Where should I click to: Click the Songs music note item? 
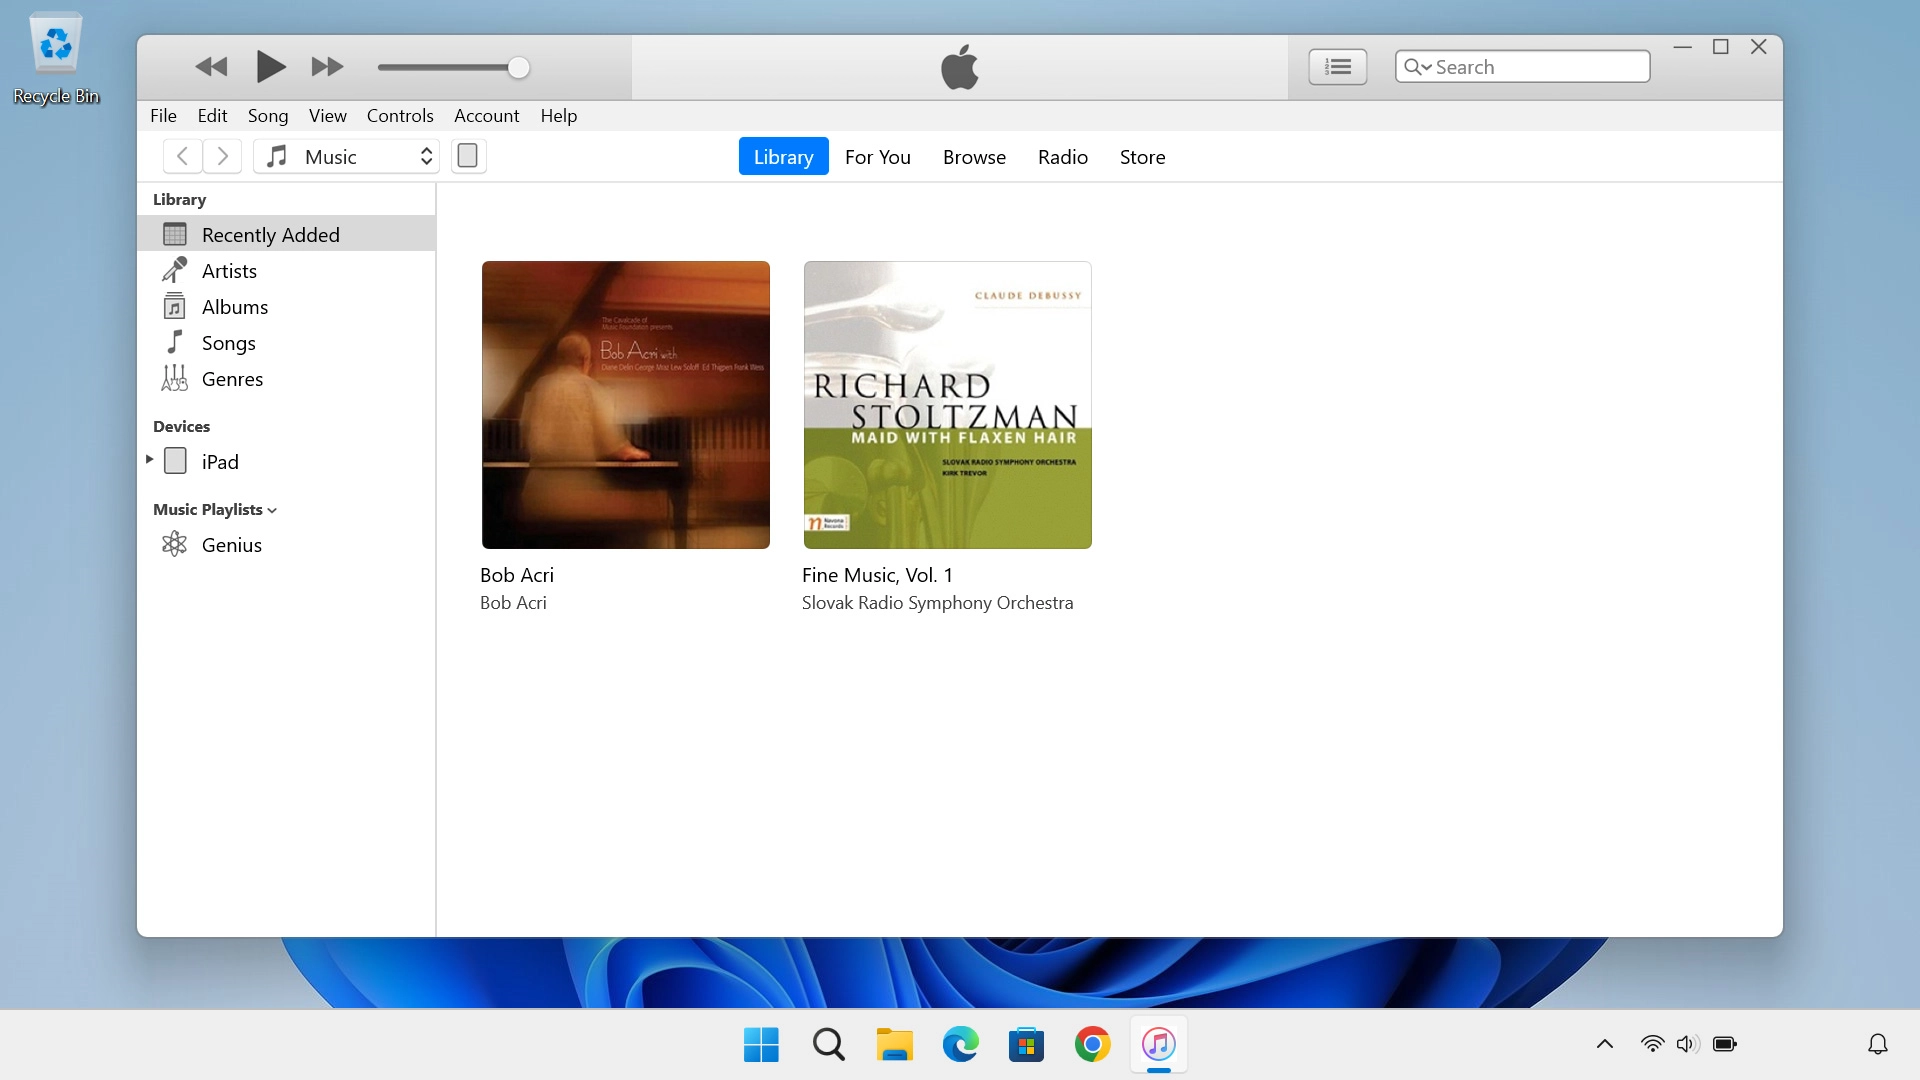coord(175,343)
